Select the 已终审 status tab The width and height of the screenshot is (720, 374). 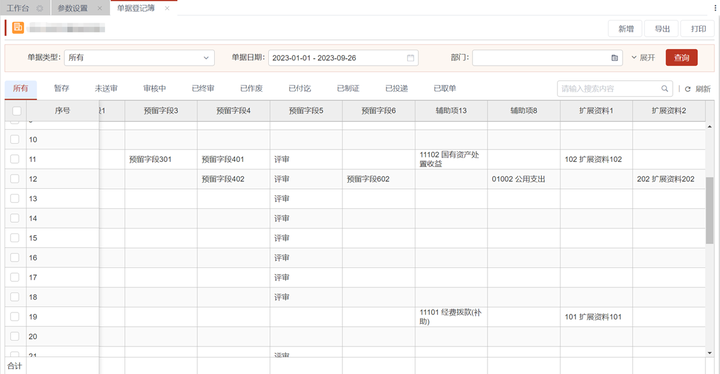pos(203,89)
